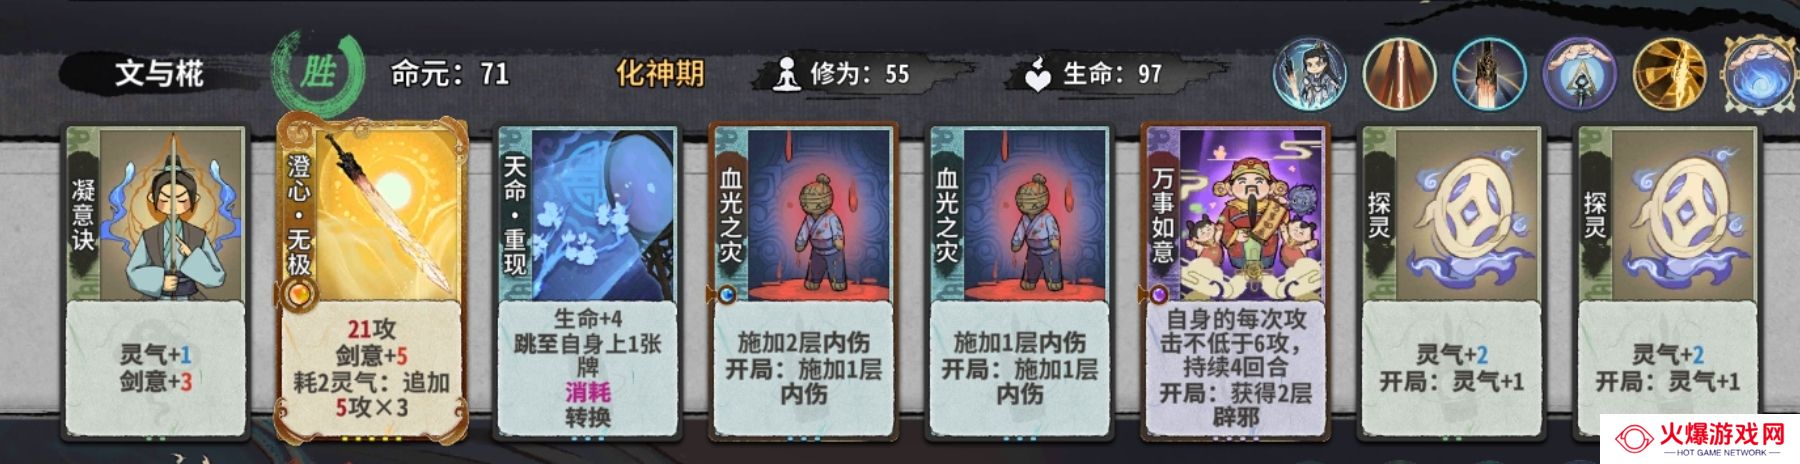
Task: Click the praying hands eye skill icon
Action: 1579,74
